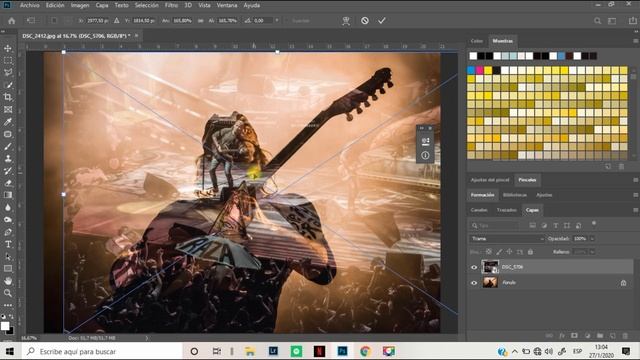Select the Eyedropper tool
Image resolution: width=640 pixels, height=360 pixels.
click(8, 122)
